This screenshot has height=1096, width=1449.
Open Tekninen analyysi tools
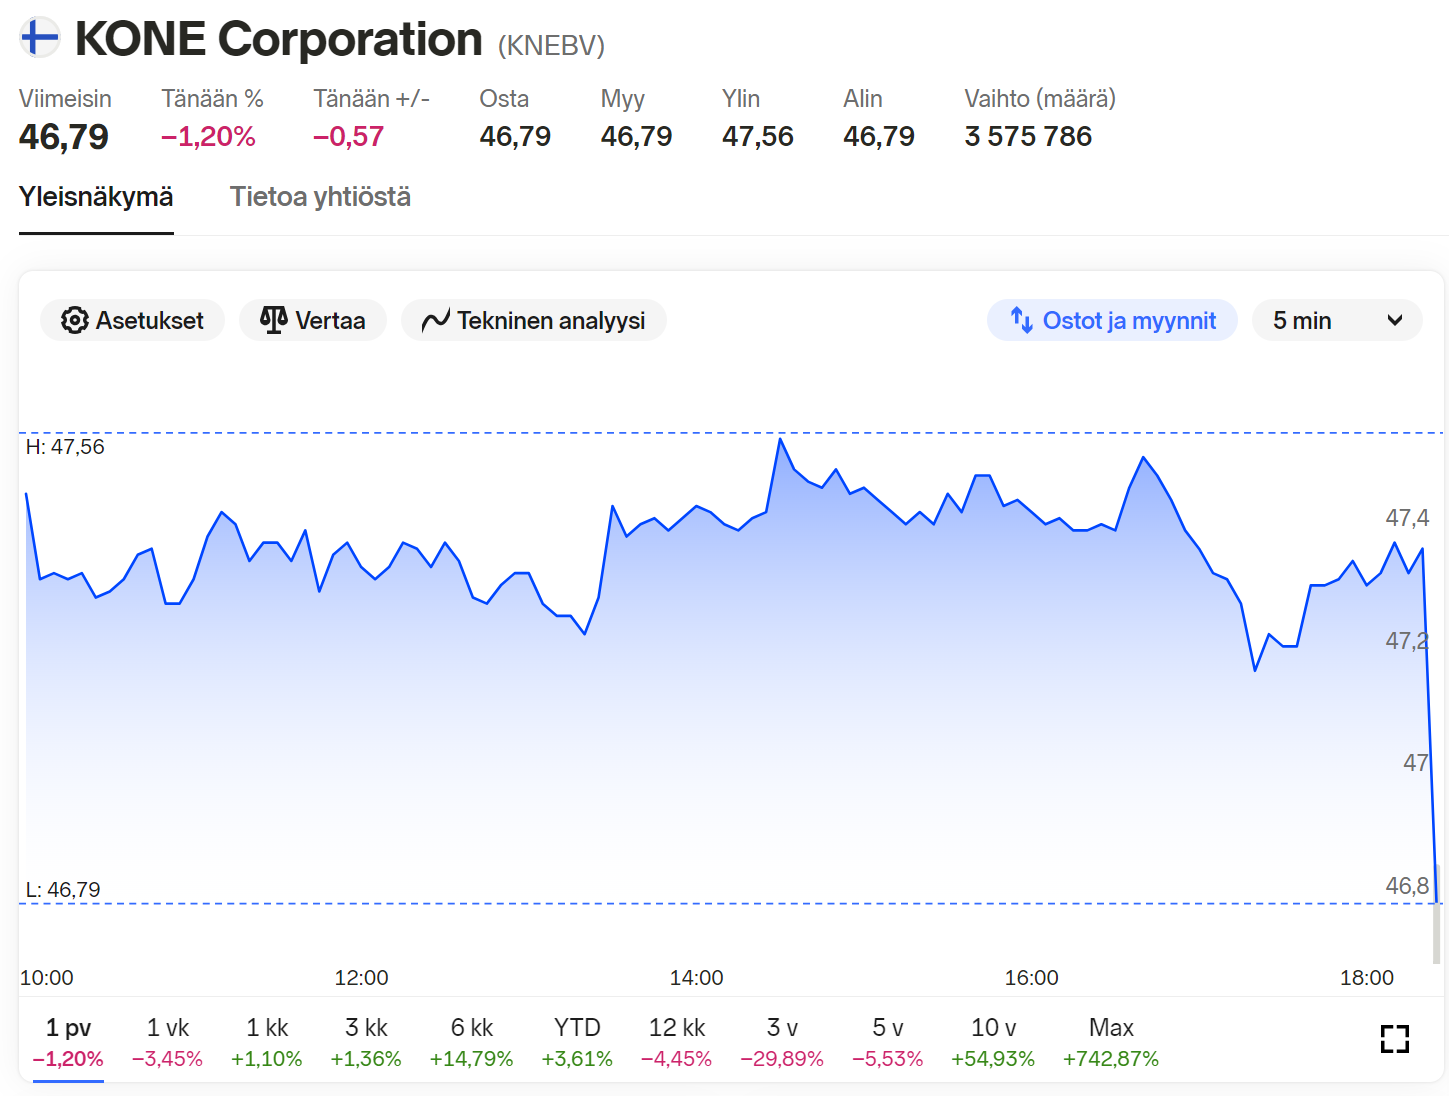click(x=534, y=320)
